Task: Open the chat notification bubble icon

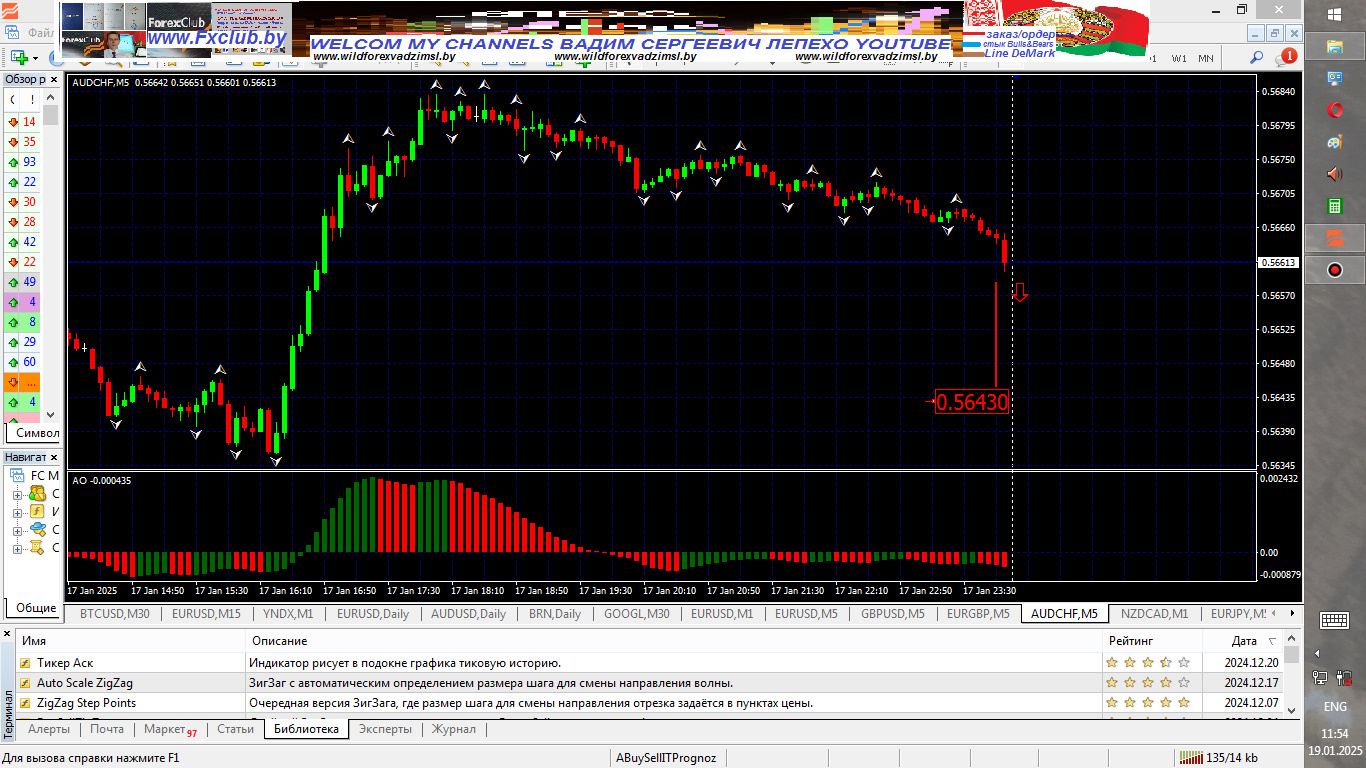Action: click(x=1284, y=58)
